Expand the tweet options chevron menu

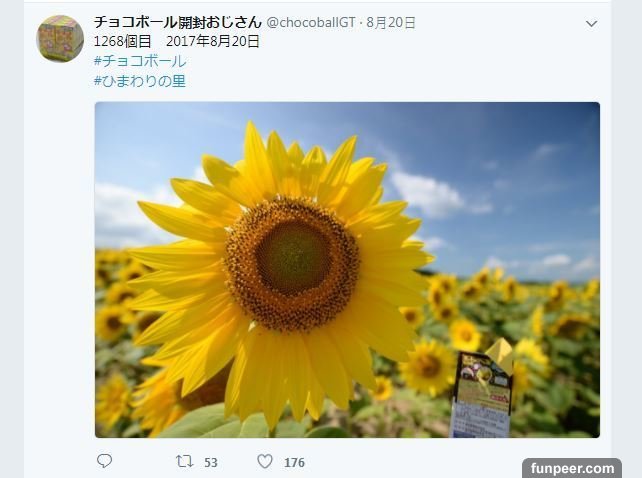591,24
